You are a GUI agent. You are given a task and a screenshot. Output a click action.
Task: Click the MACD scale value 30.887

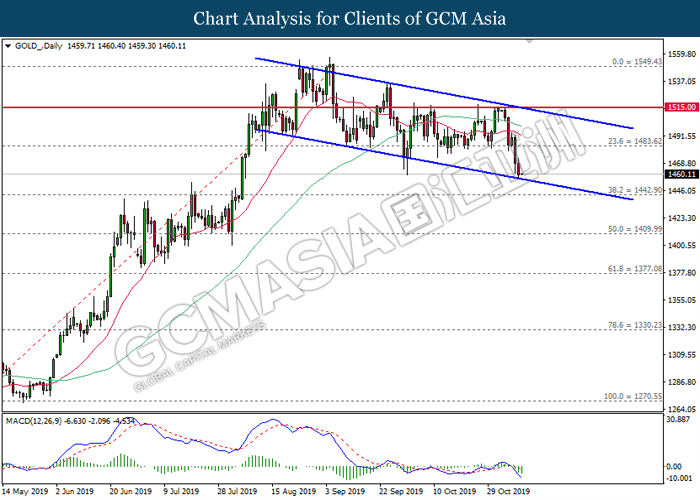[678, 419]
